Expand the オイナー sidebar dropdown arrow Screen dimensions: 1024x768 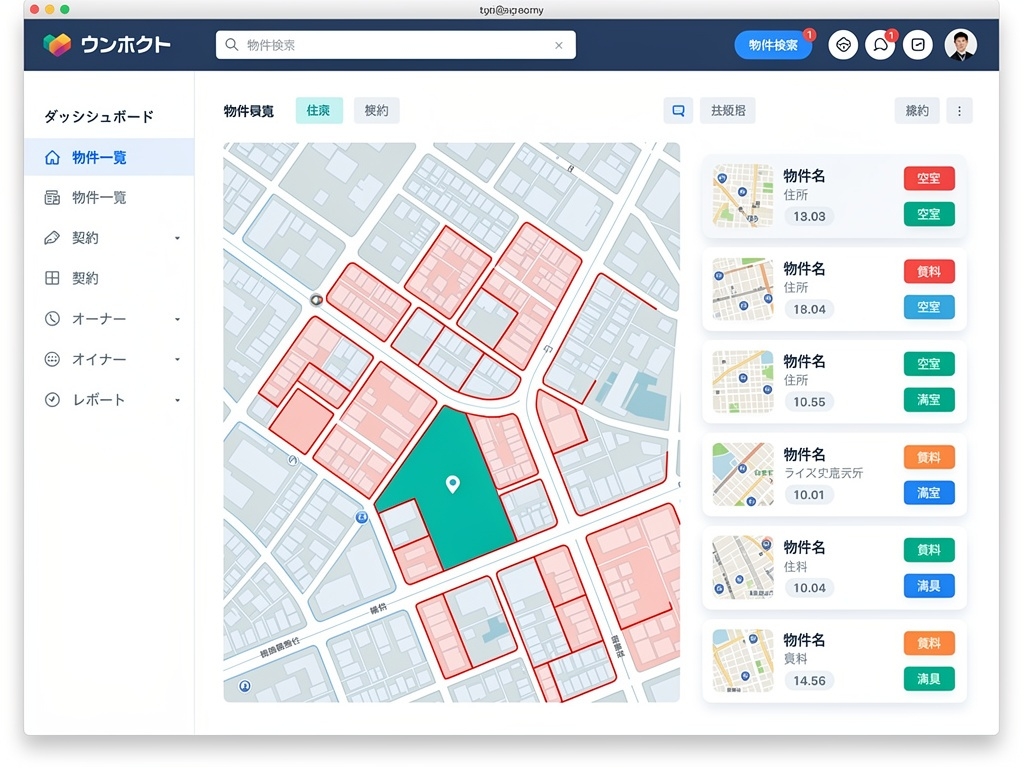pos(177,359)
